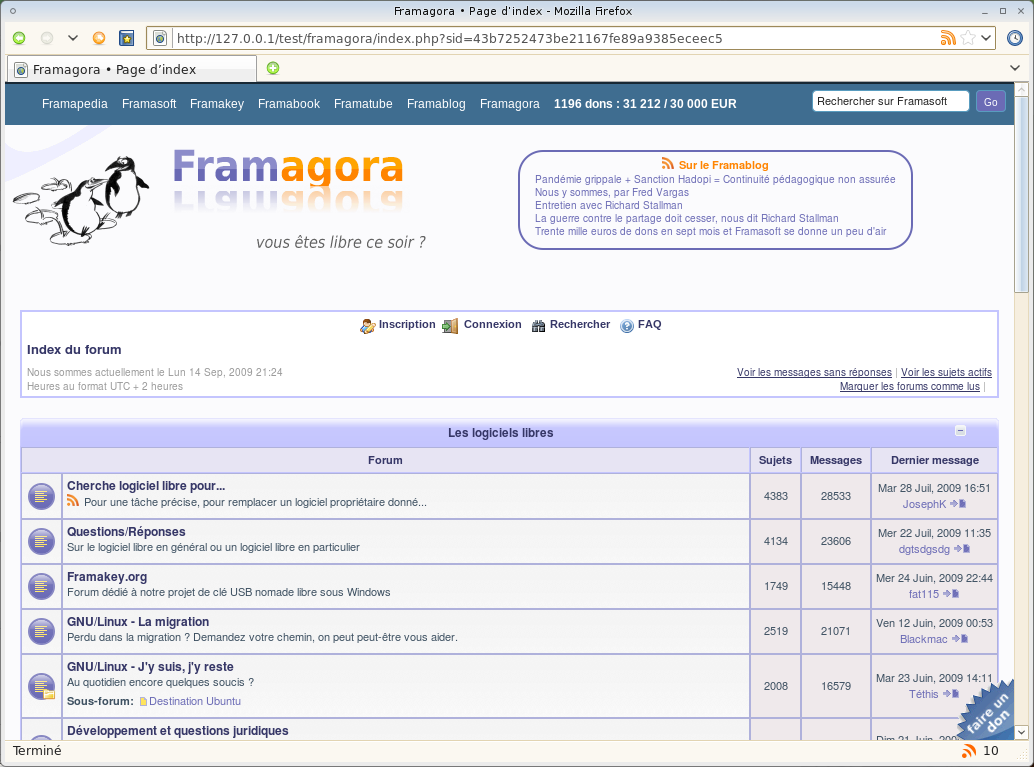Screen dimensions: 1034x767
Task: Click forum icon for 'GNU/Linux - La migration'
Action: 41,630
